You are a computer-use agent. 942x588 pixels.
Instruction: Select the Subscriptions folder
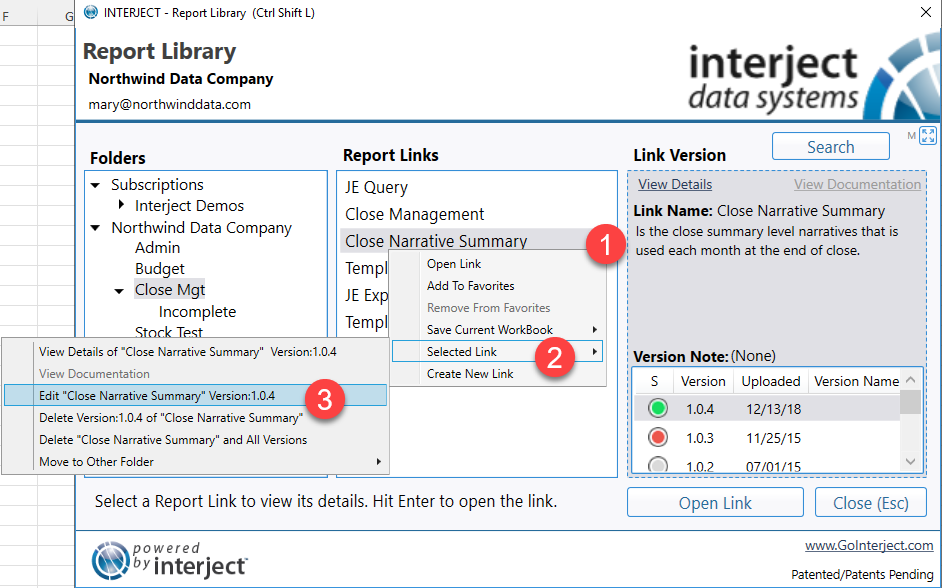pyautogui.click(x=157, y=184)
